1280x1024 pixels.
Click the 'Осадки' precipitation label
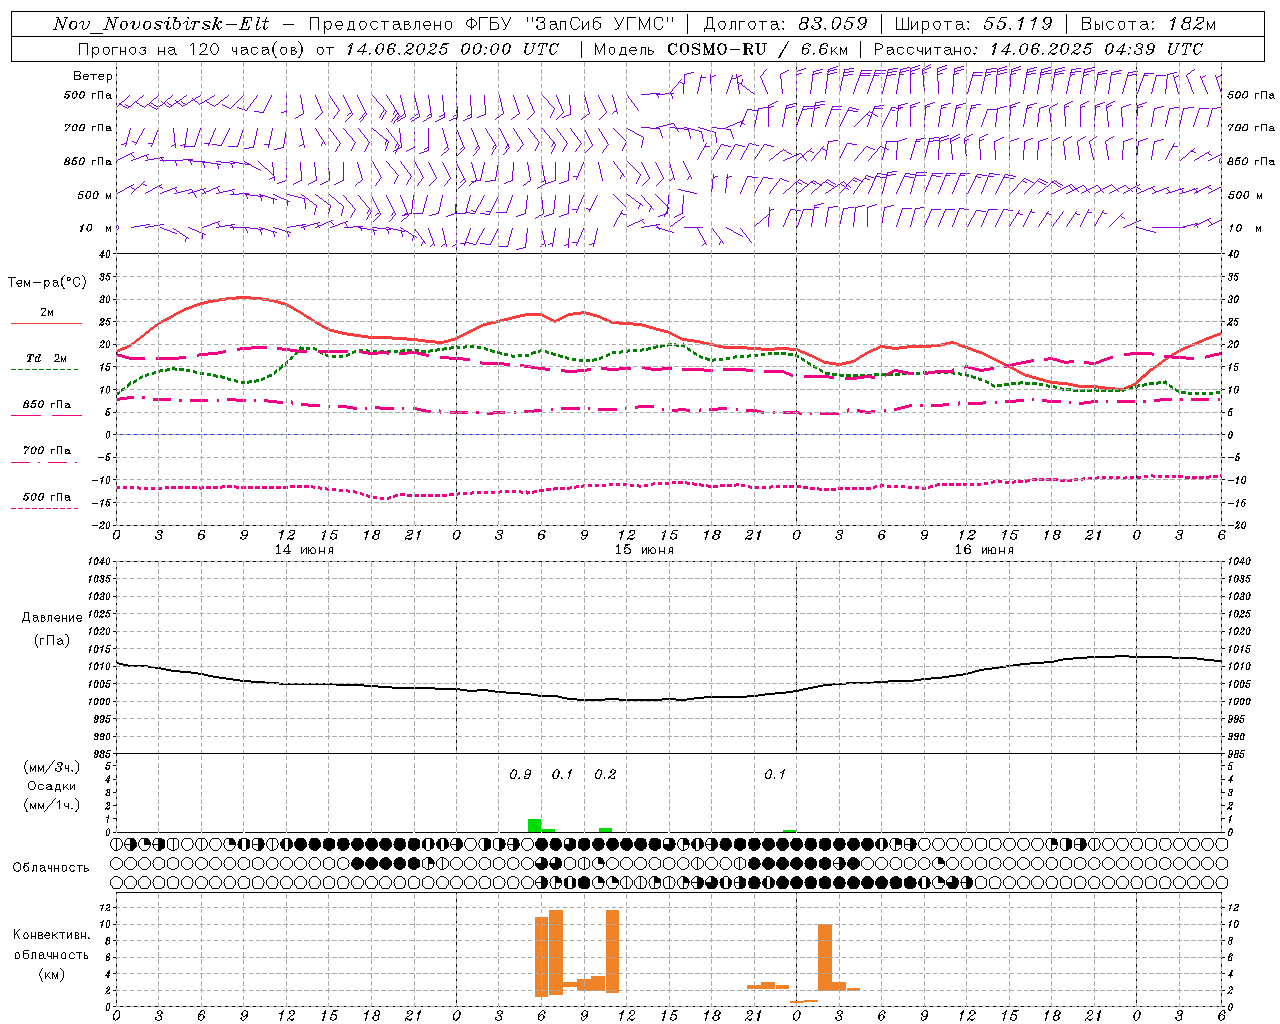coord(52,786)
